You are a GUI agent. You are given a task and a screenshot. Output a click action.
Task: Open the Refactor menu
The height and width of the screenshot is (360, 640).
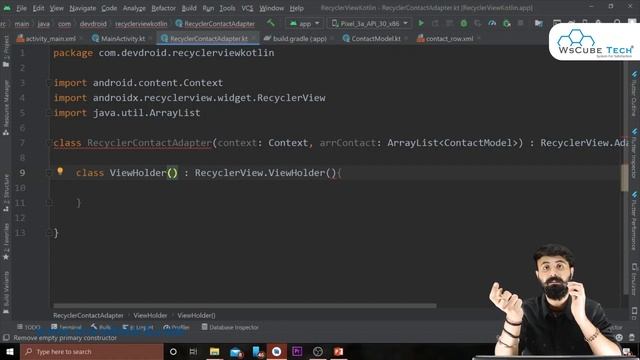click(x=163, y=8)
